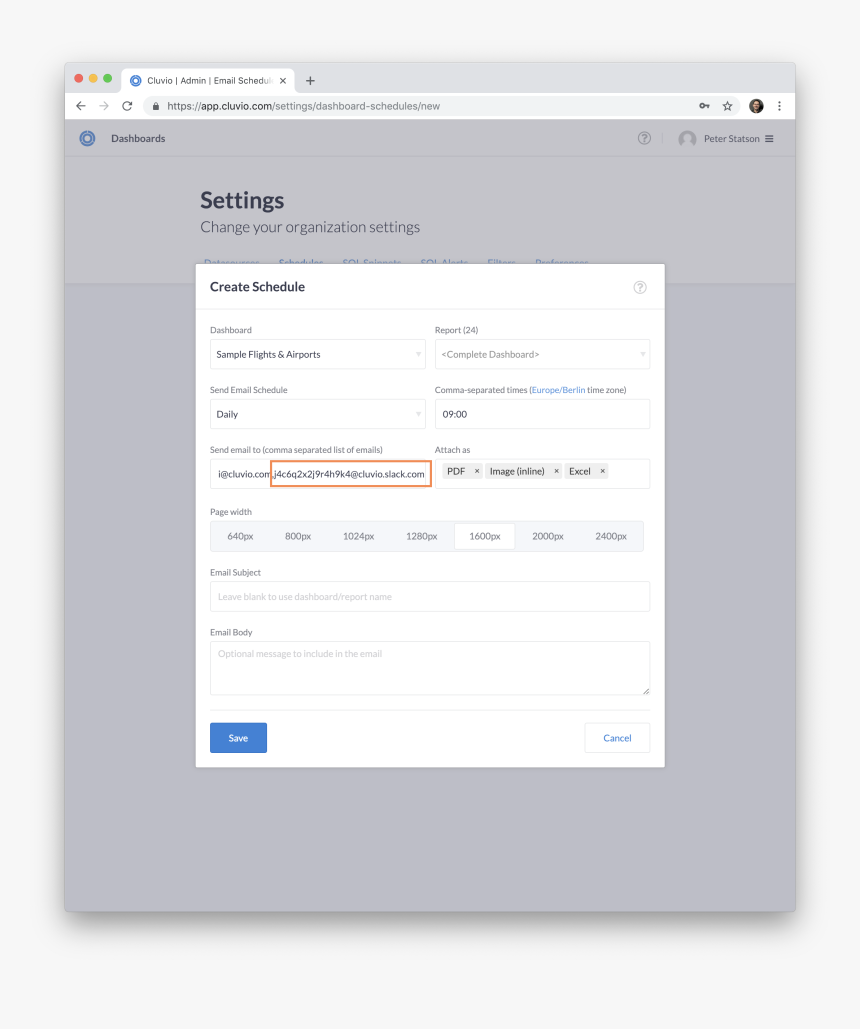860x1029 pixels.
Task: Remove the PDF attachment tag
Action: tap(477, 471)
